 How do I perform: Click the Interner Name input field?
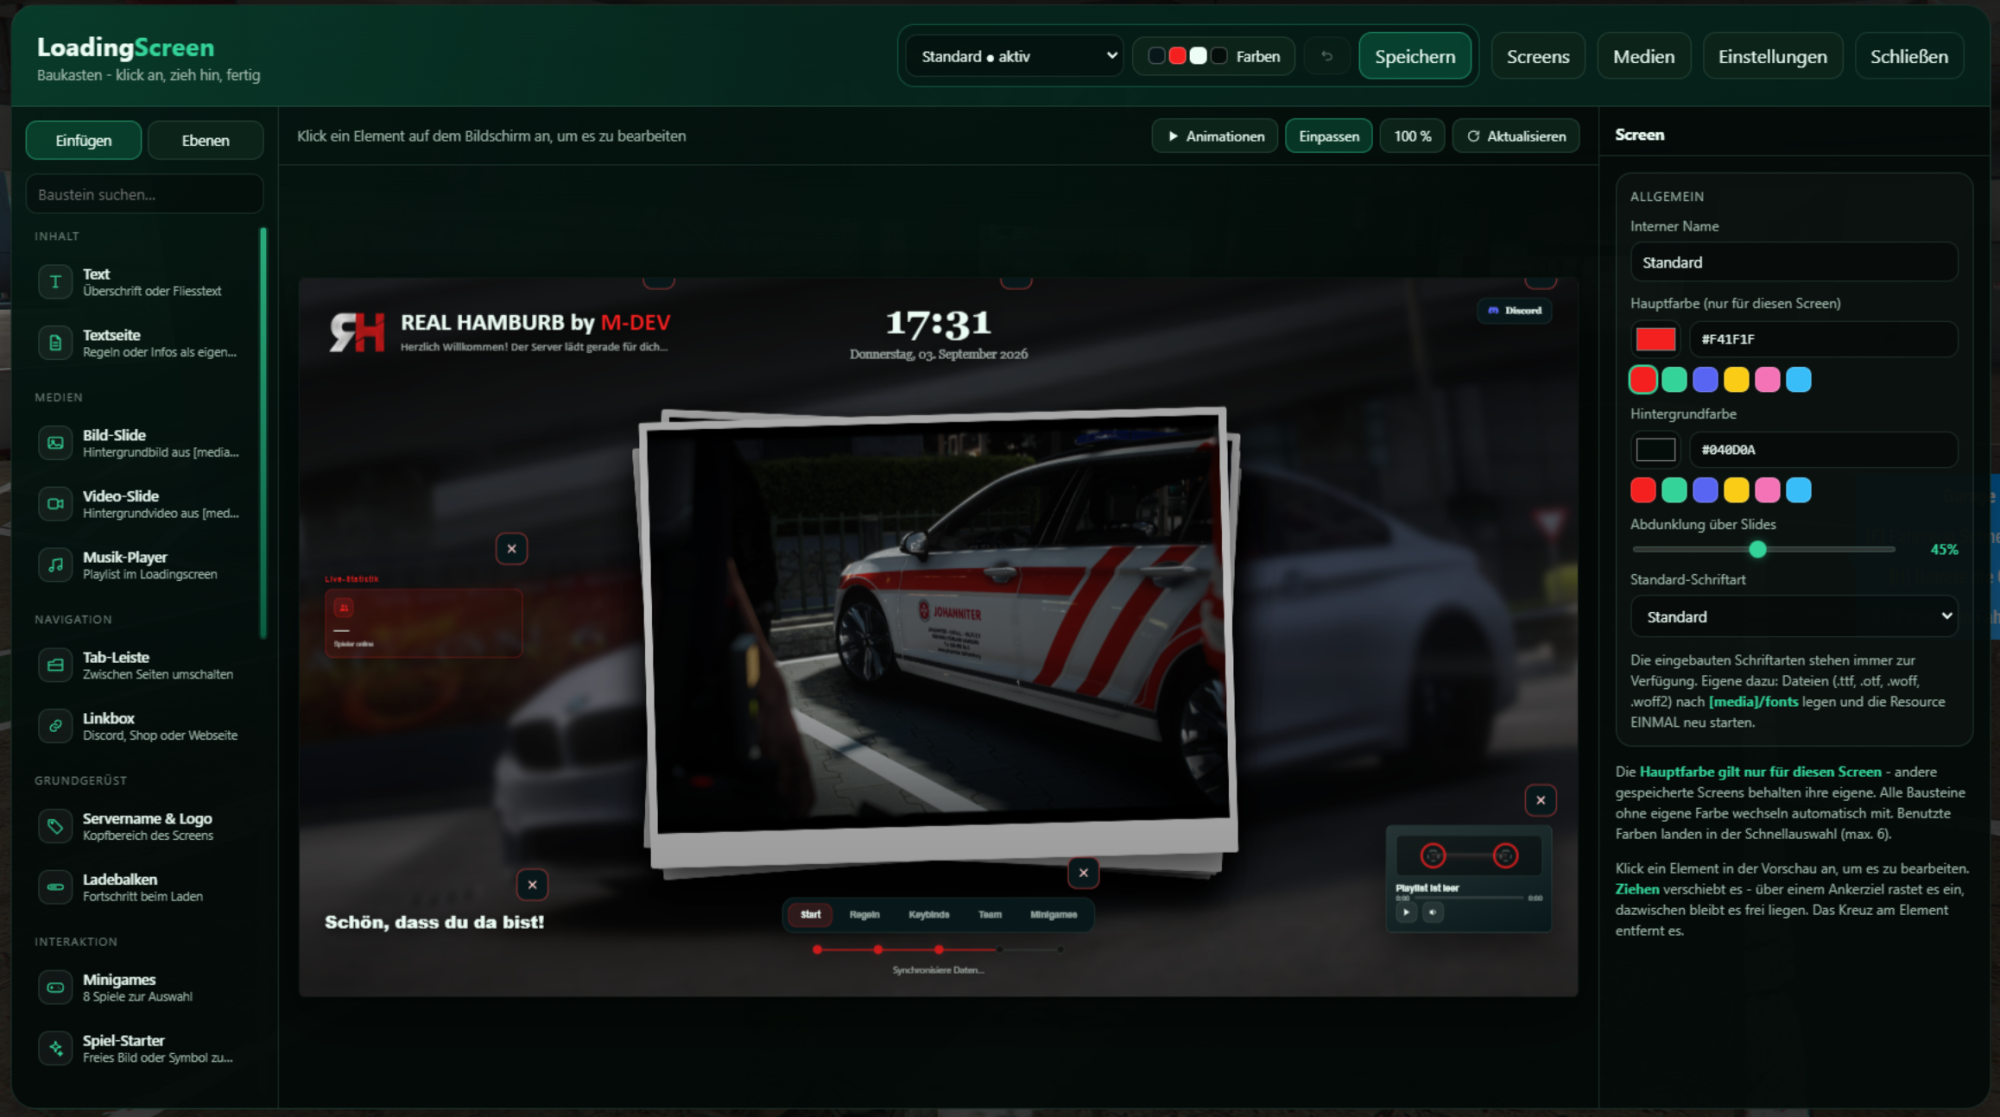point(1794,262)
